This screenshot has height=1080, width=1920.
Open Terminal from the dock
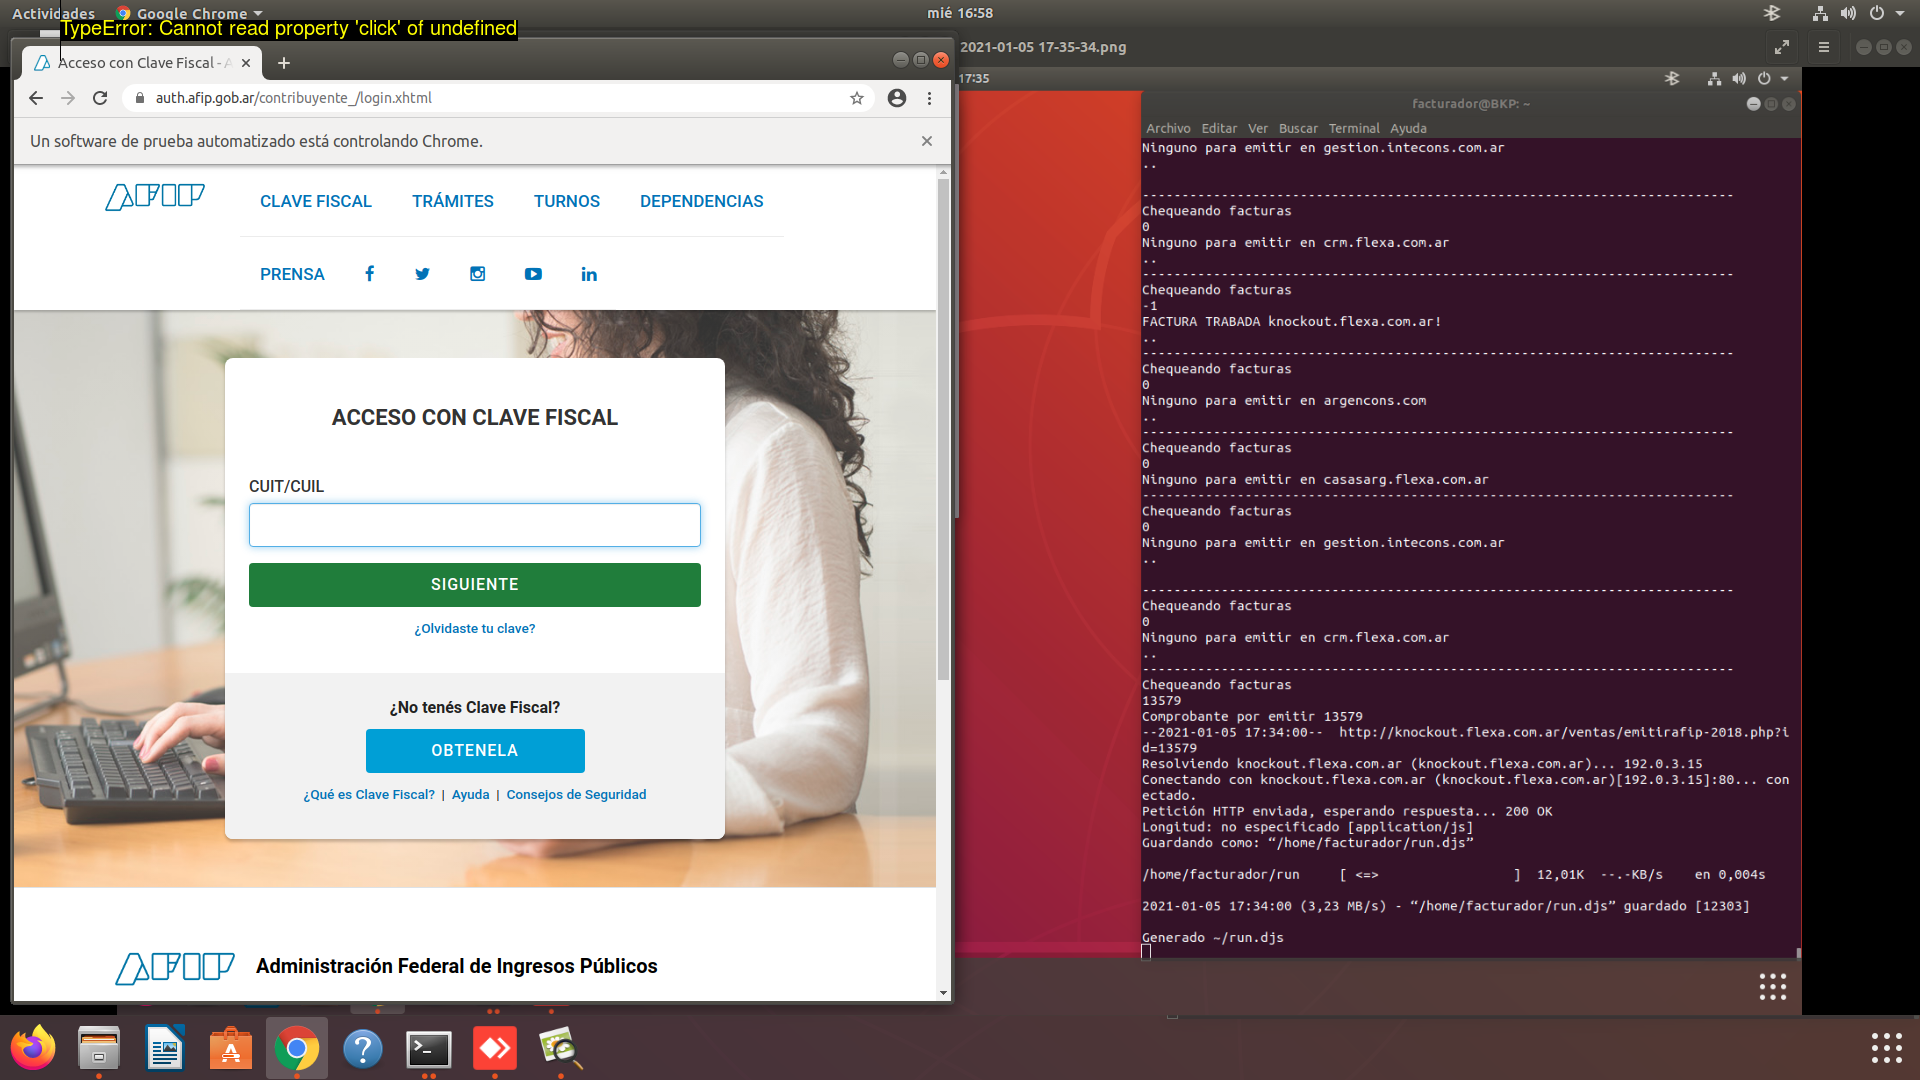click(x=429, y=1048)
